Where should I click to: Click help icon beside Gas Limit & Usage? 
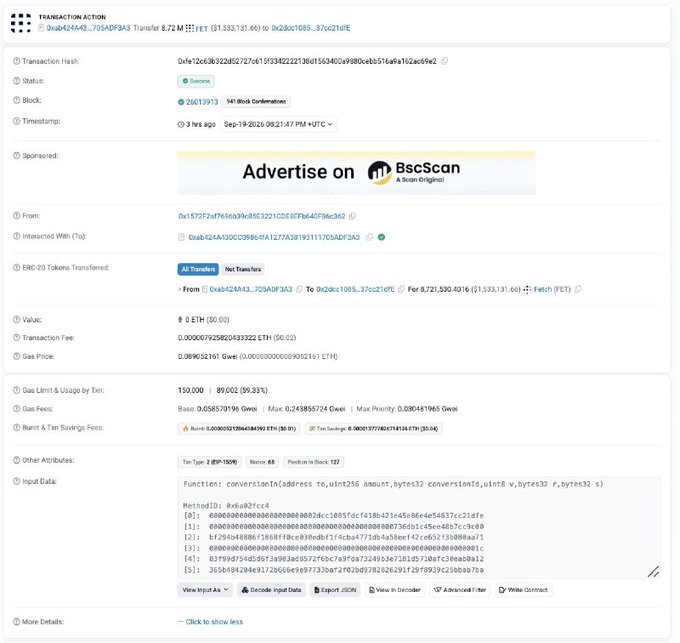click(x=16, y=390)
